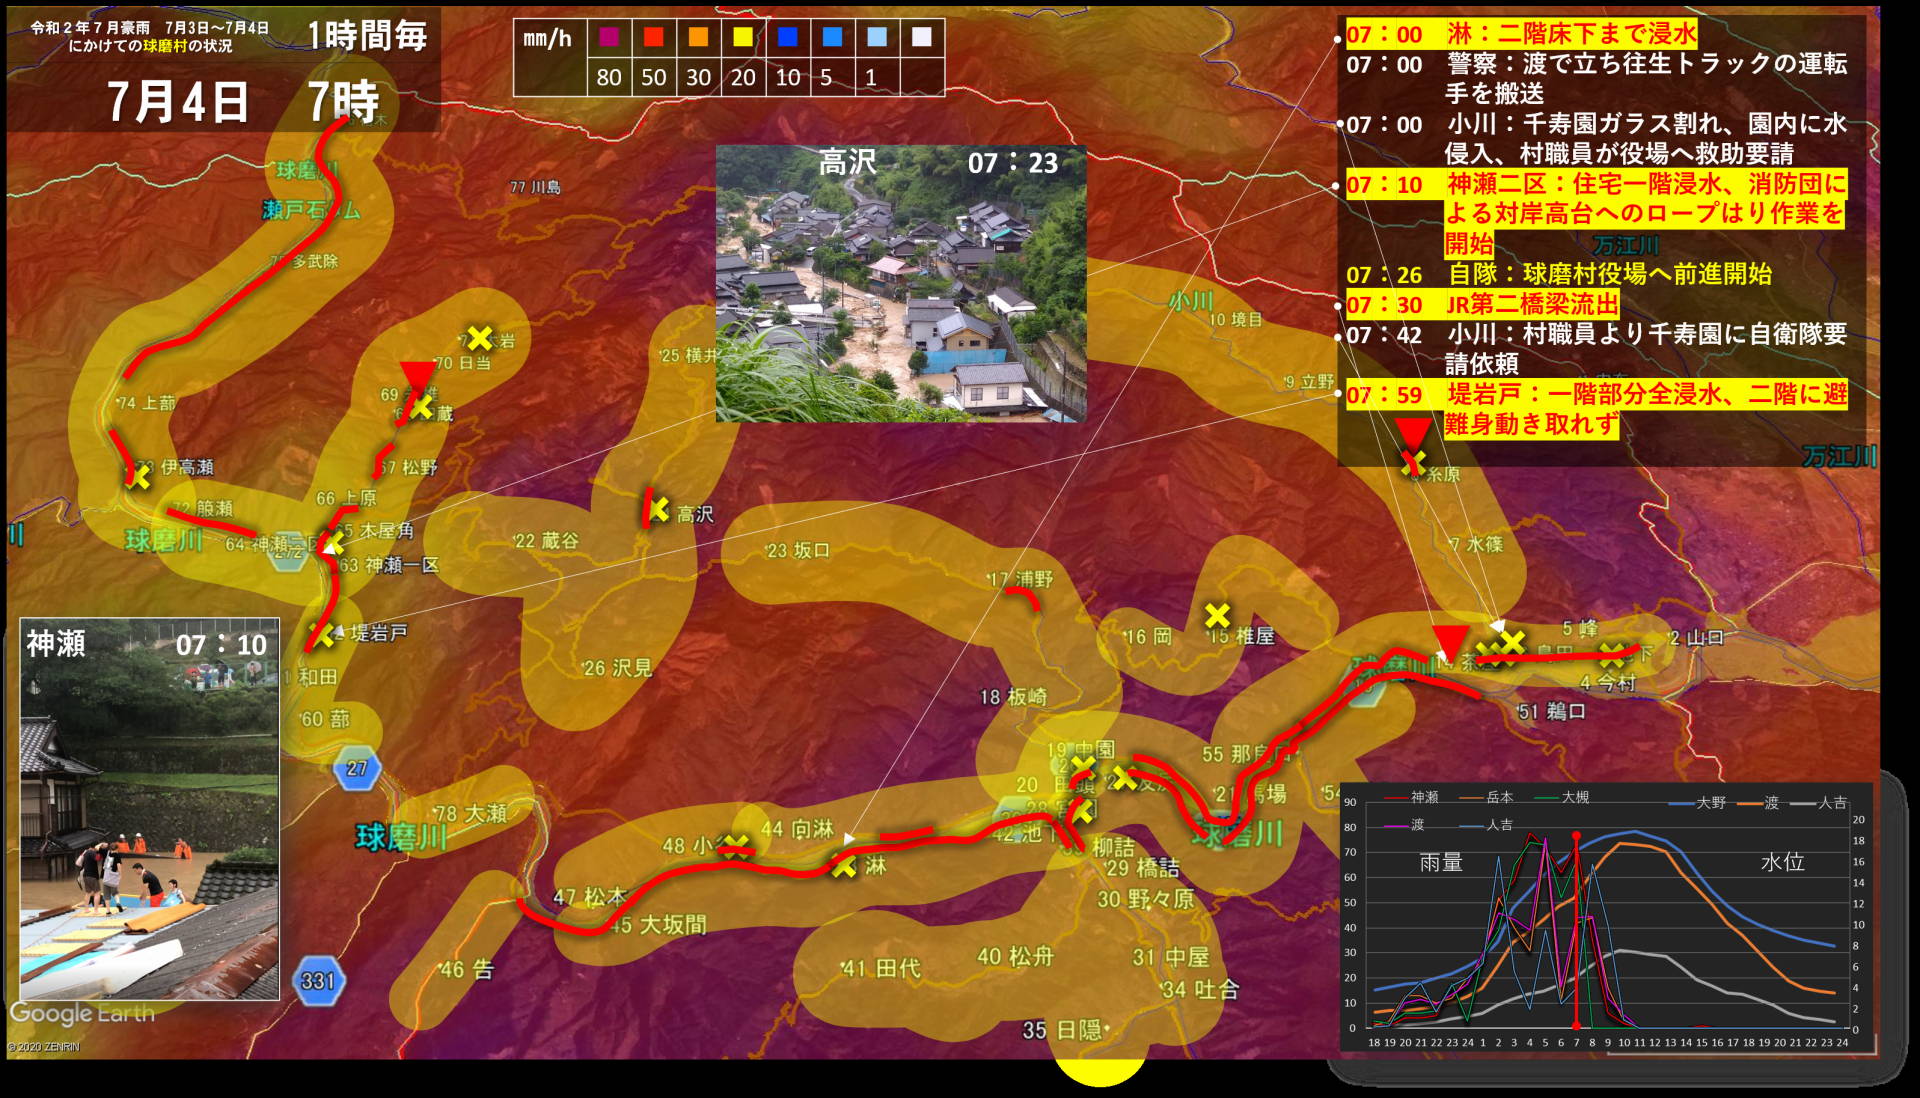Click the yellow X marker above 今村
Viewport: 1920px width, 1098px height.
click(1611, 656)
